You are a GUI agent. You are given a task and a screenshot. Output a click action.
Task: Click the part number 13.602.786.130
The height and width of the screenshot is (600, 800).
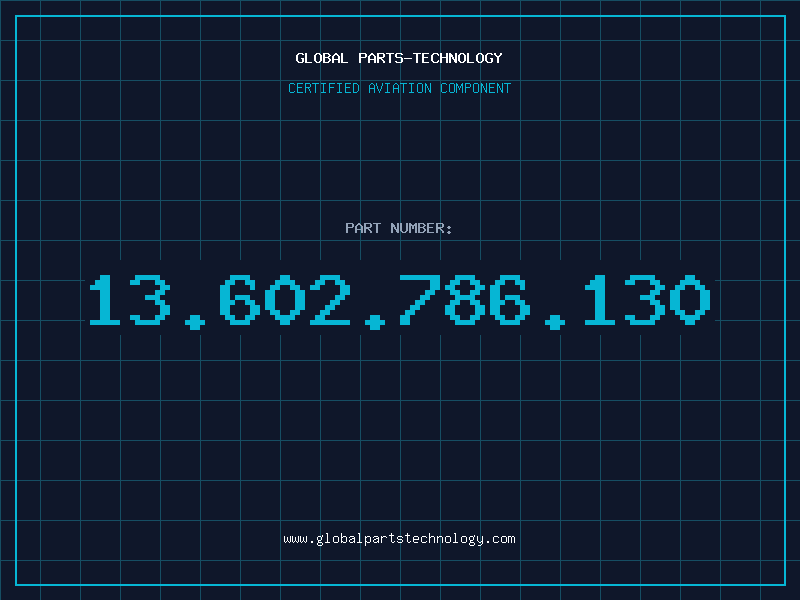pyautogui.click(x=400, y=301)
